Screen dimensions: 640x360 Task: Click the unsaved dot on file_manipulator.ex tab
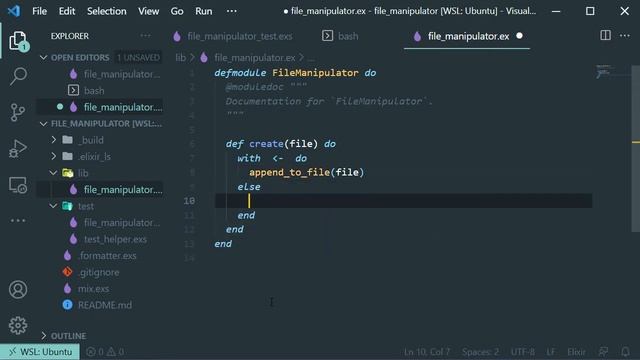coord(520,36)
